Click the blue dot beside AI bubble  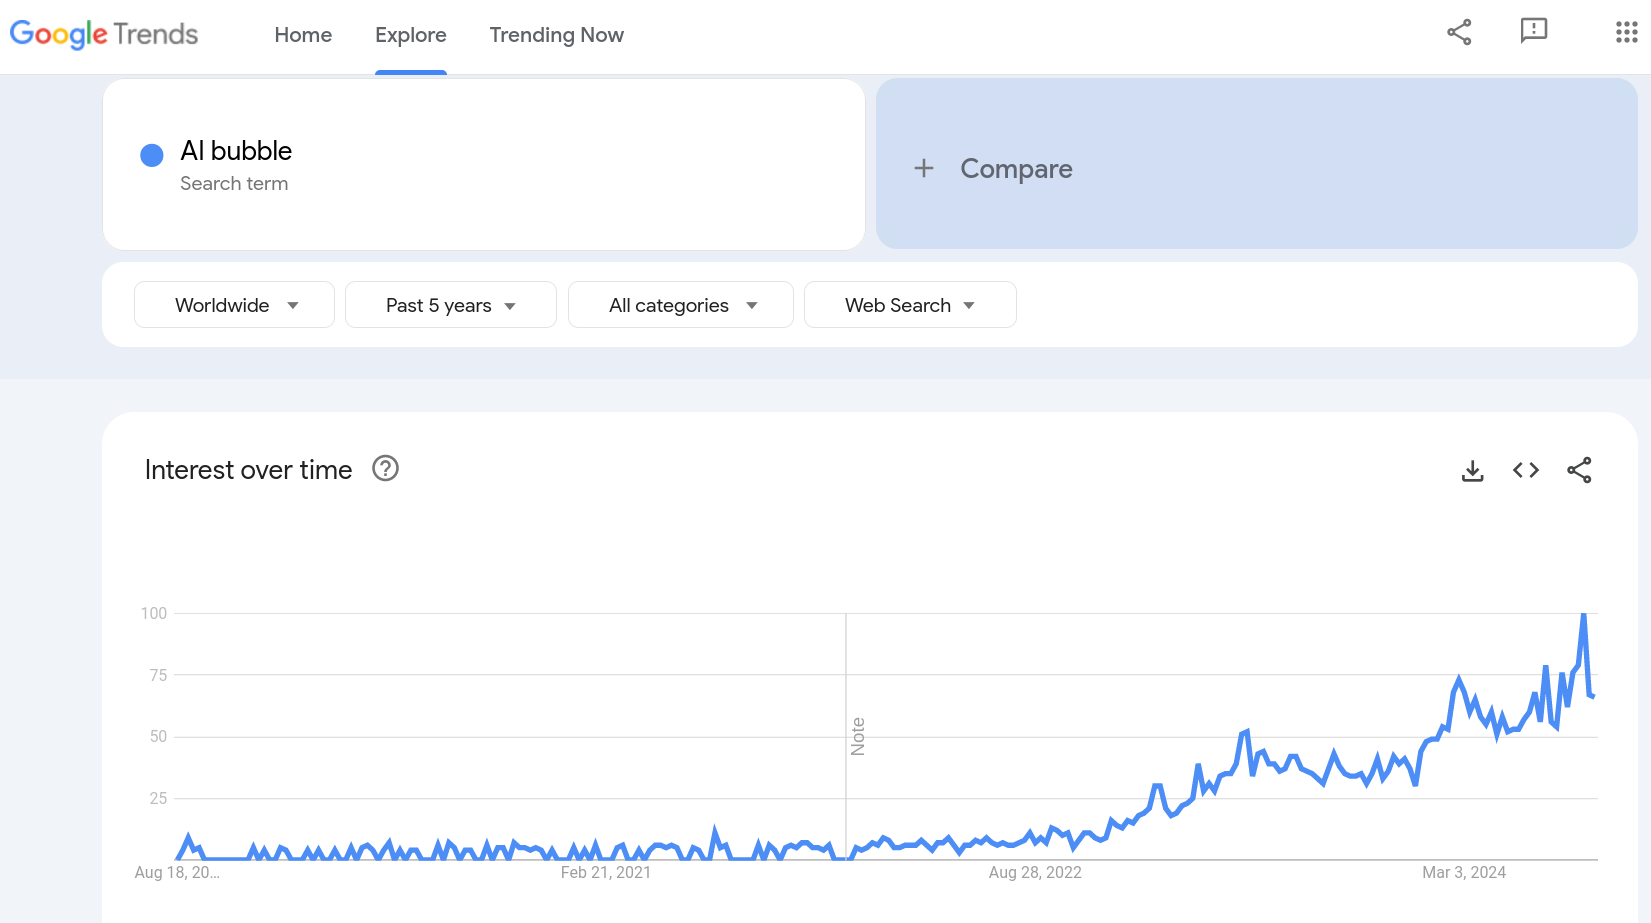[x=152, y=155]
